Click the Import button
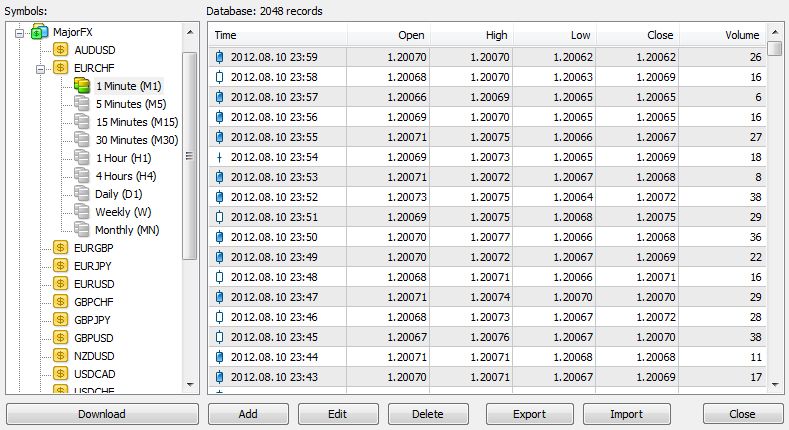This screenshot has width=789, height=430. 628,414
